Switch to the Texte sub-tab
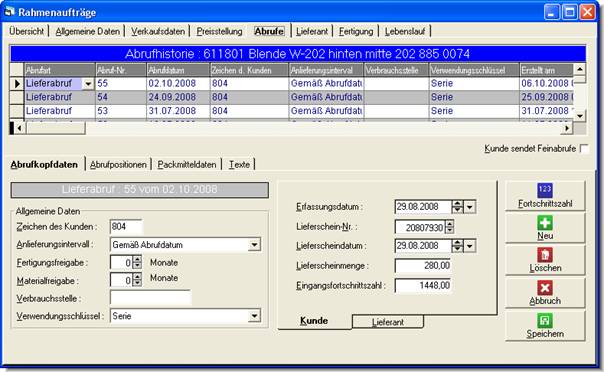Image resolution: width=604 pixels, height=372 pixels. click(239, 165)
